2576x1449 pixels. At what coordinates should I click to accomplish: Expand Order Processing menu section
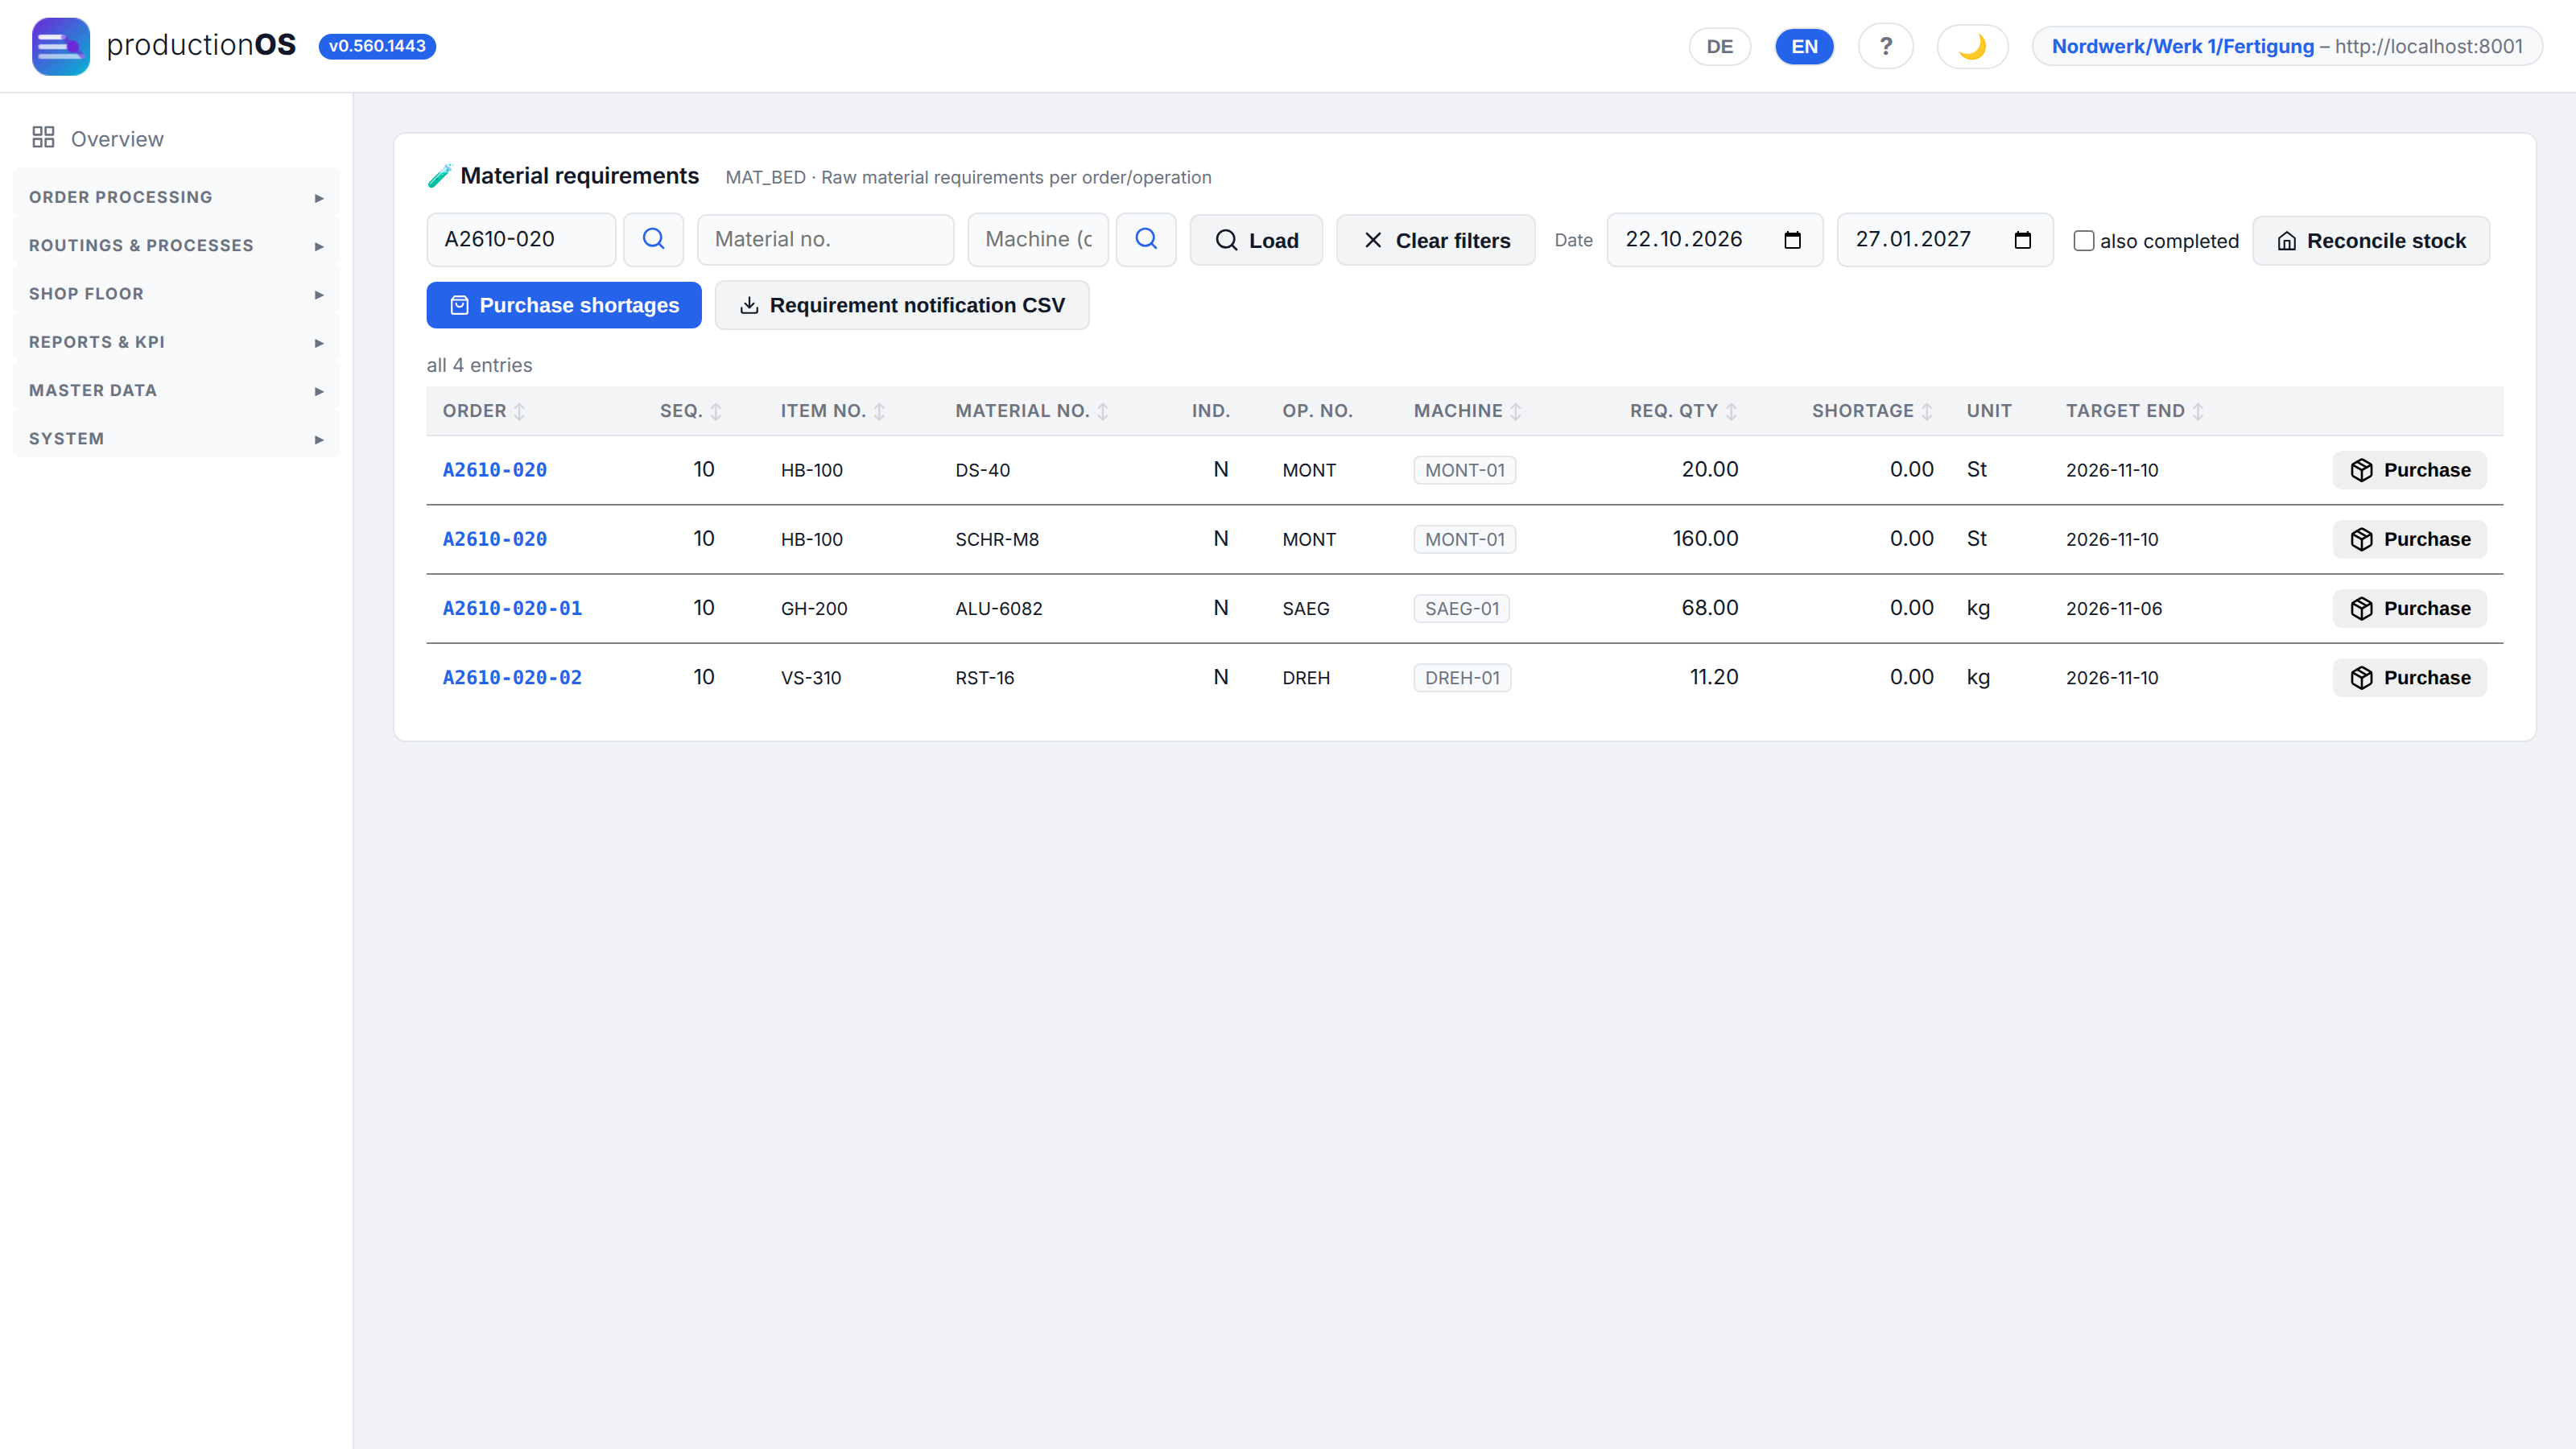(176, 197)
